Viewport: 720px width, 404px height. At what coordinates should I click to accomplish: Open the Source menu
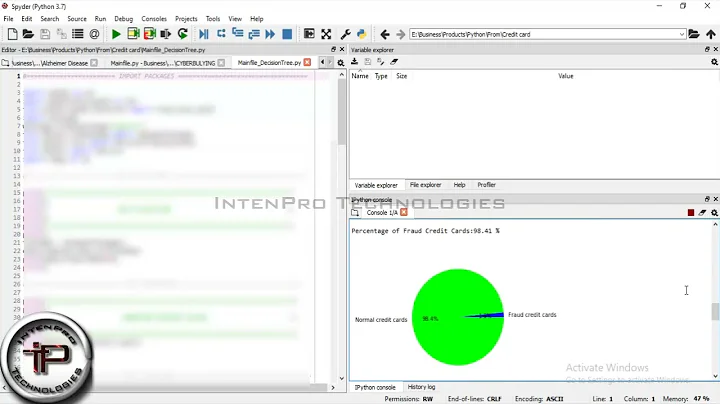(77, 19)
